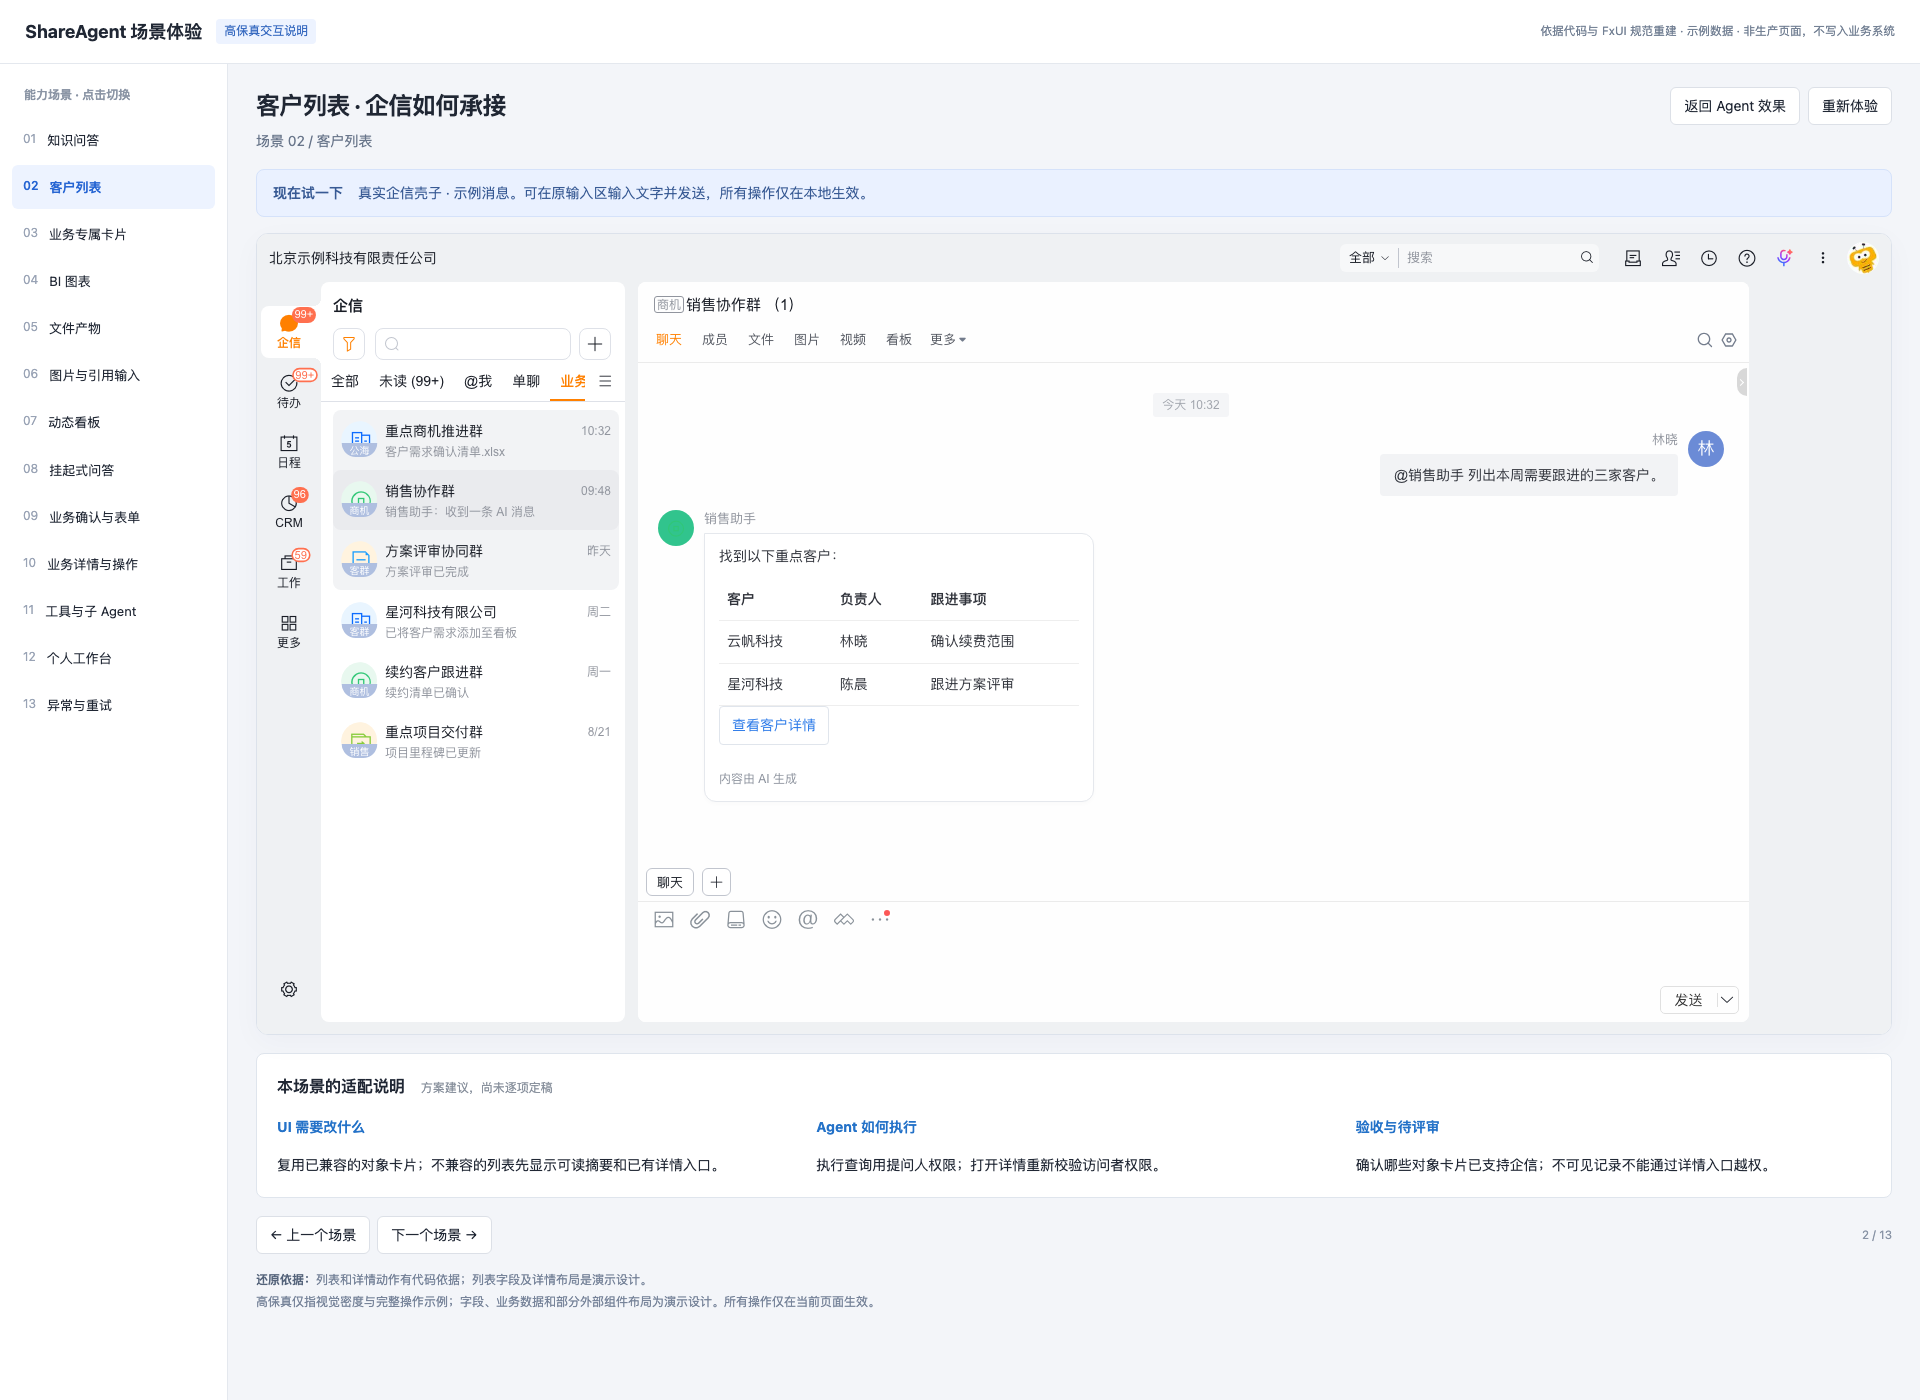
Task: Open the 日程 calendar sidebar icon
Action: pyautogui.click(x=289, y=451)
